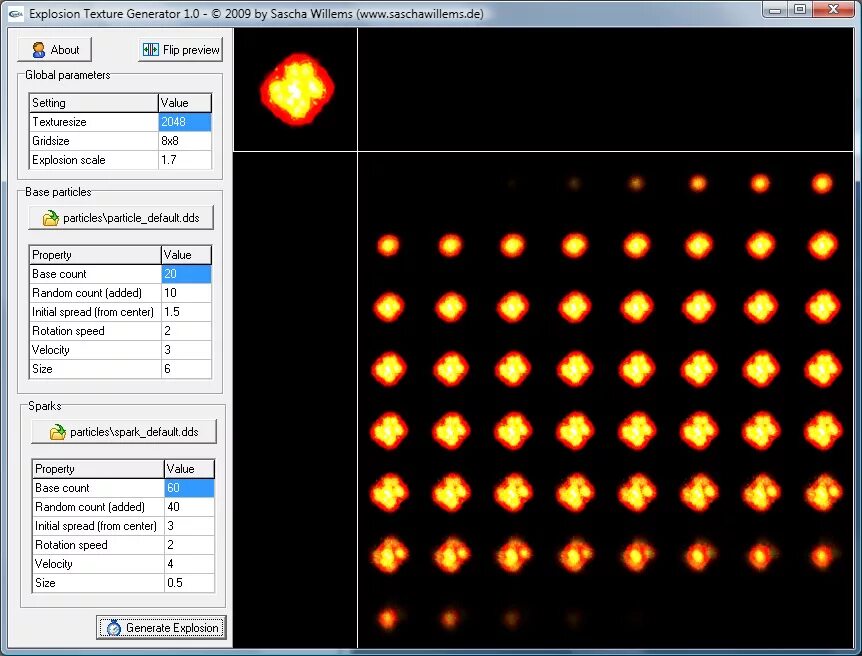862x656 pixels.
Task: Click folder icon for particle_default.dds
Action: click(x=51, y=218)
